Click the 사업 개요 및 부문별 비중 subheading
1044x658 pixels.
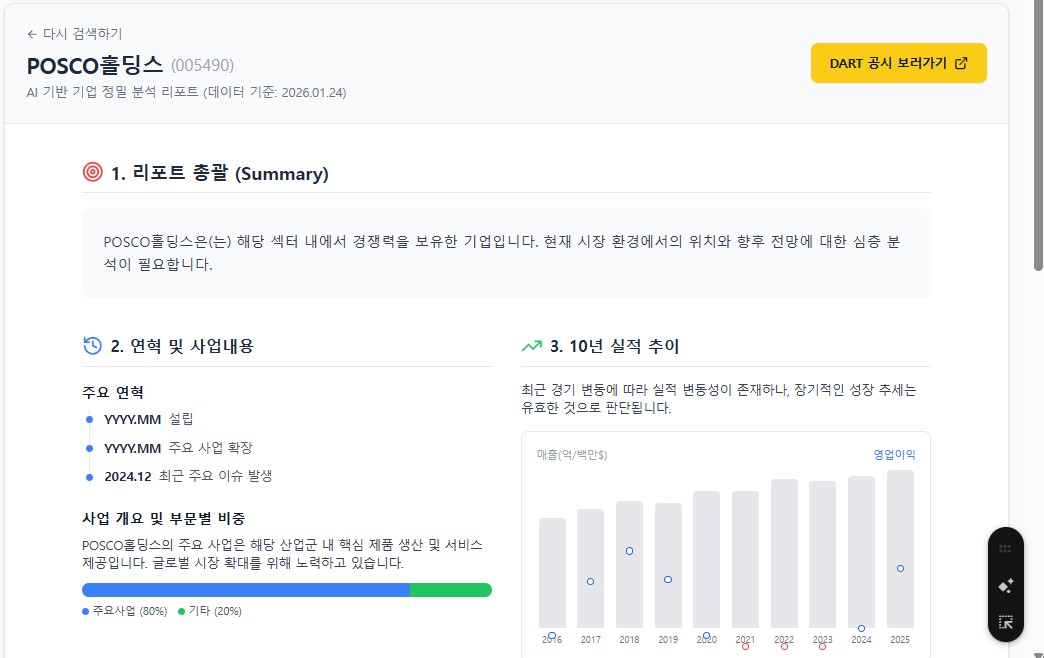point(164,518)
